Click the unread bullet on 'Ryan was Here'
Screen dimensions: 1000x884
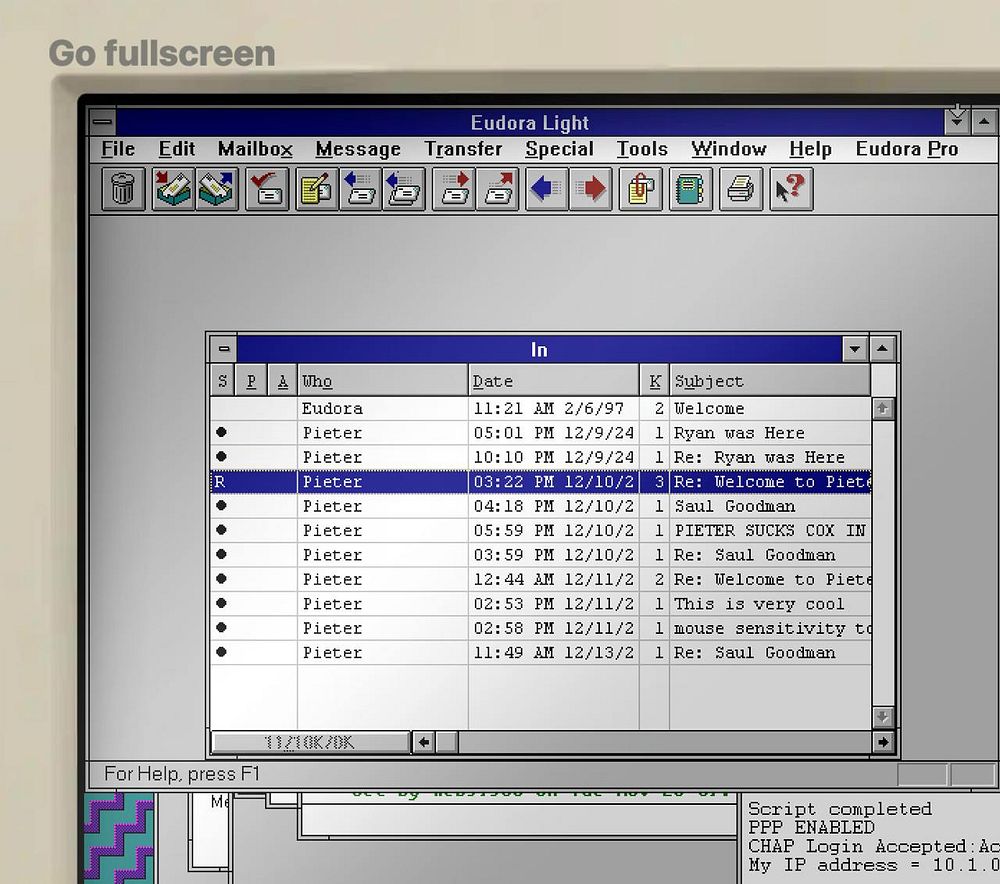pos(221,432)
